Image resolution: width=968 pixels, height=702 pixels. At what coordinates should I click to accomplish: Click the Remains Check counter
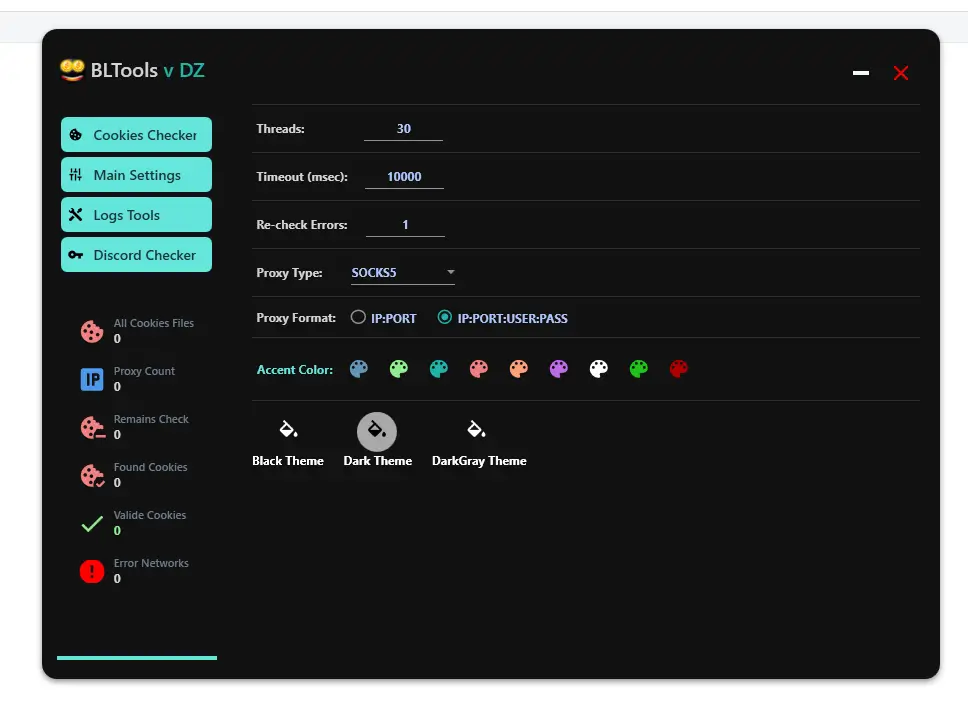tap(91, 427)
